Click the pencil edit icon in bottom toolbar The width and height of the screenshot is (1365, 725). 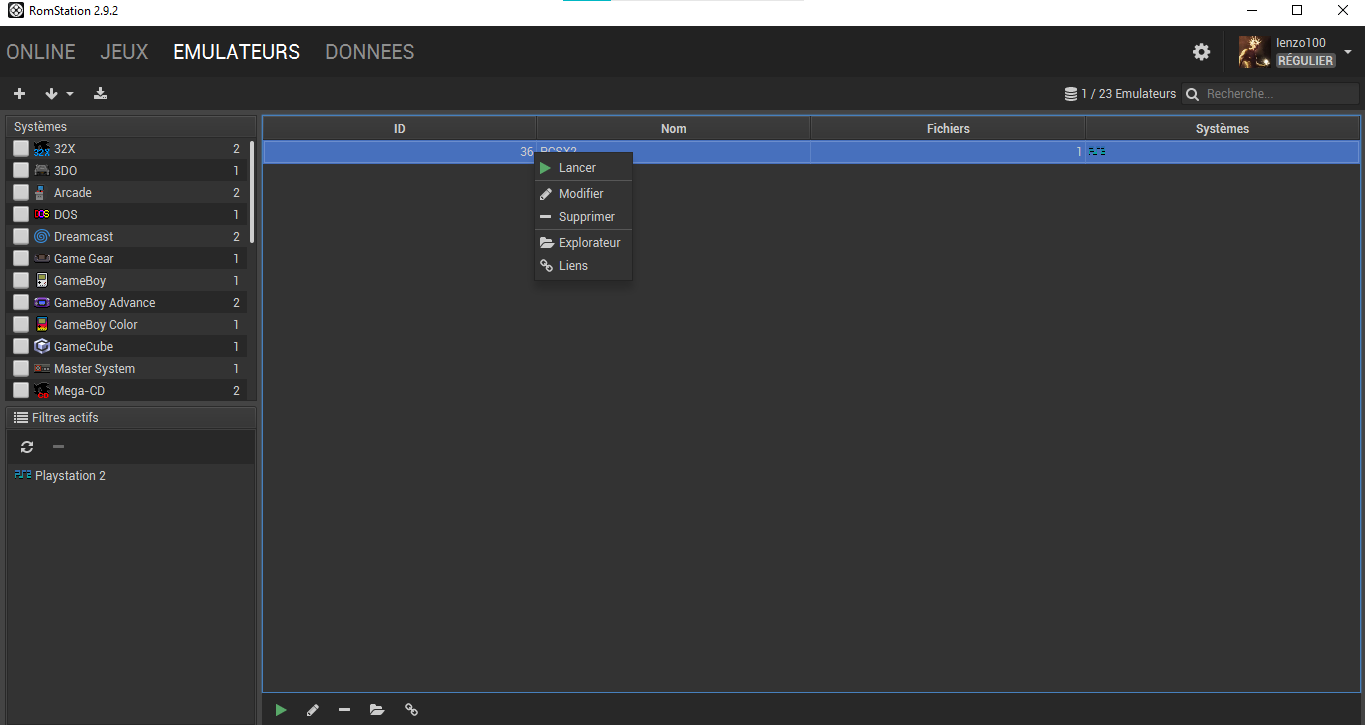pyautogui.click(x=313, y=710)
